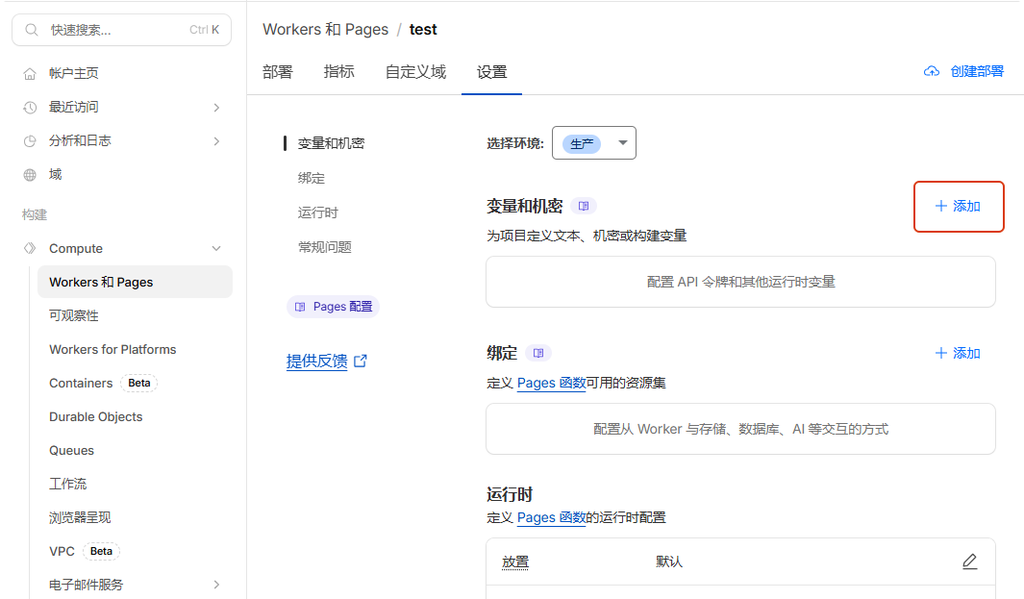Open VPC sidebar item
The width and height of the screenshot is (1024, 599).
pyautogui.click(x=62, y=551)
